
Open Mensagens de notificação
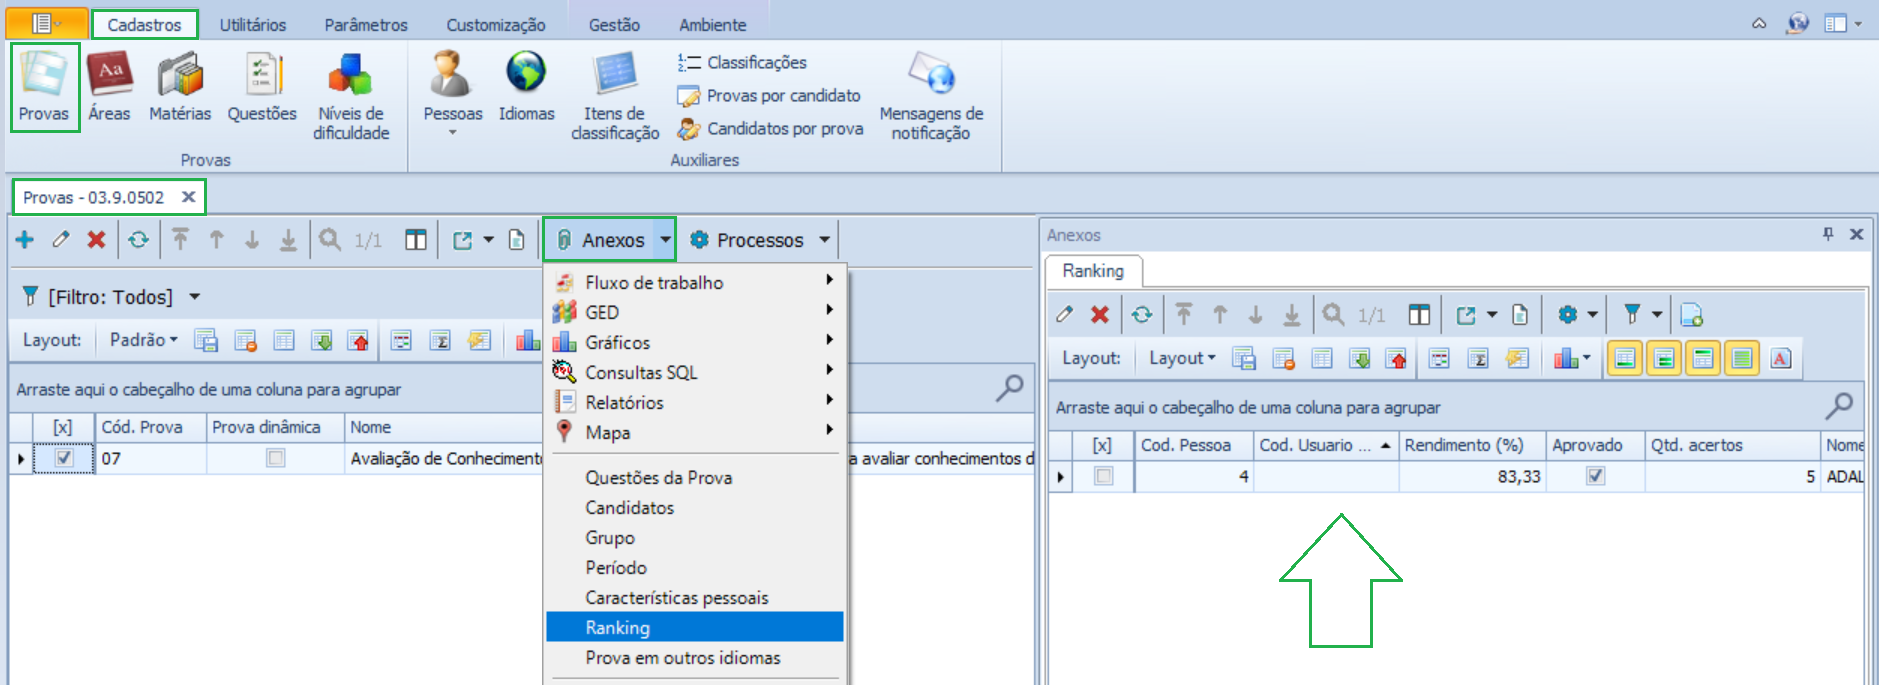931,96
